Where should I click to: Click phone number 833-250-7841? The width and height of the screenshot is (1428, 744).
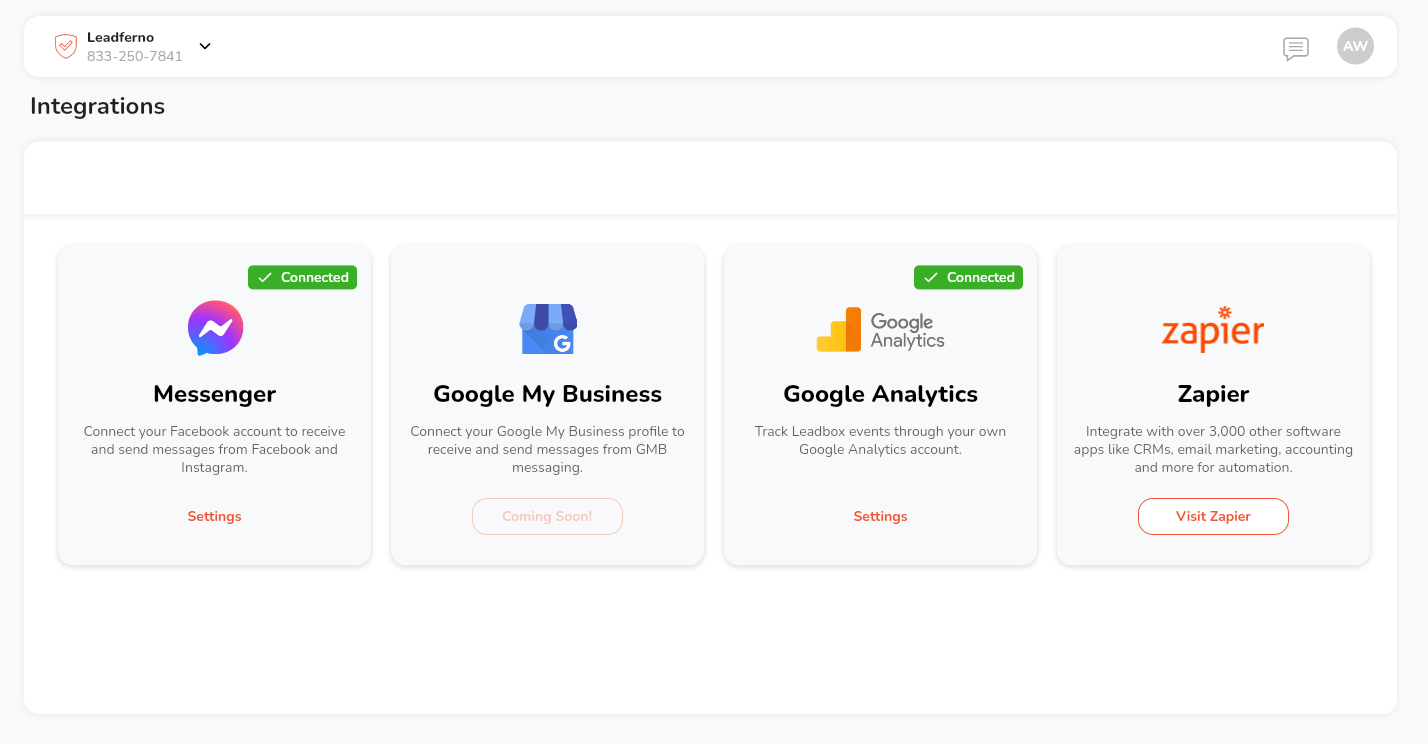pyautogui.click(x=135, y=57)
